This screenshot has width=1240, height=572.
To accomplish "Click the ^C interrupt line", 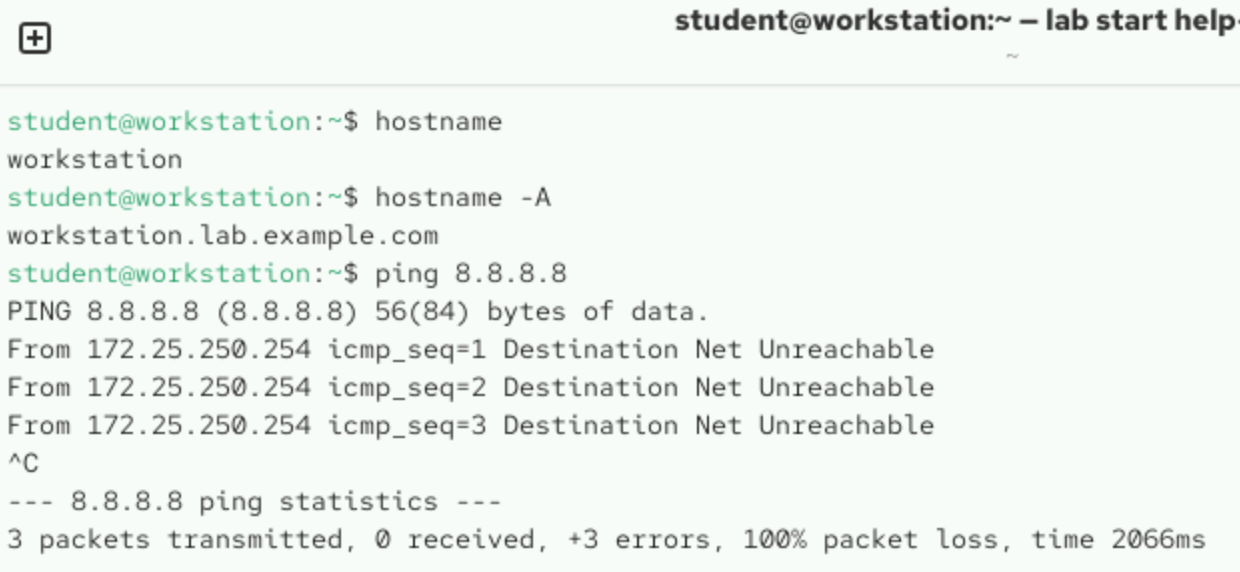I will point(23,464).
